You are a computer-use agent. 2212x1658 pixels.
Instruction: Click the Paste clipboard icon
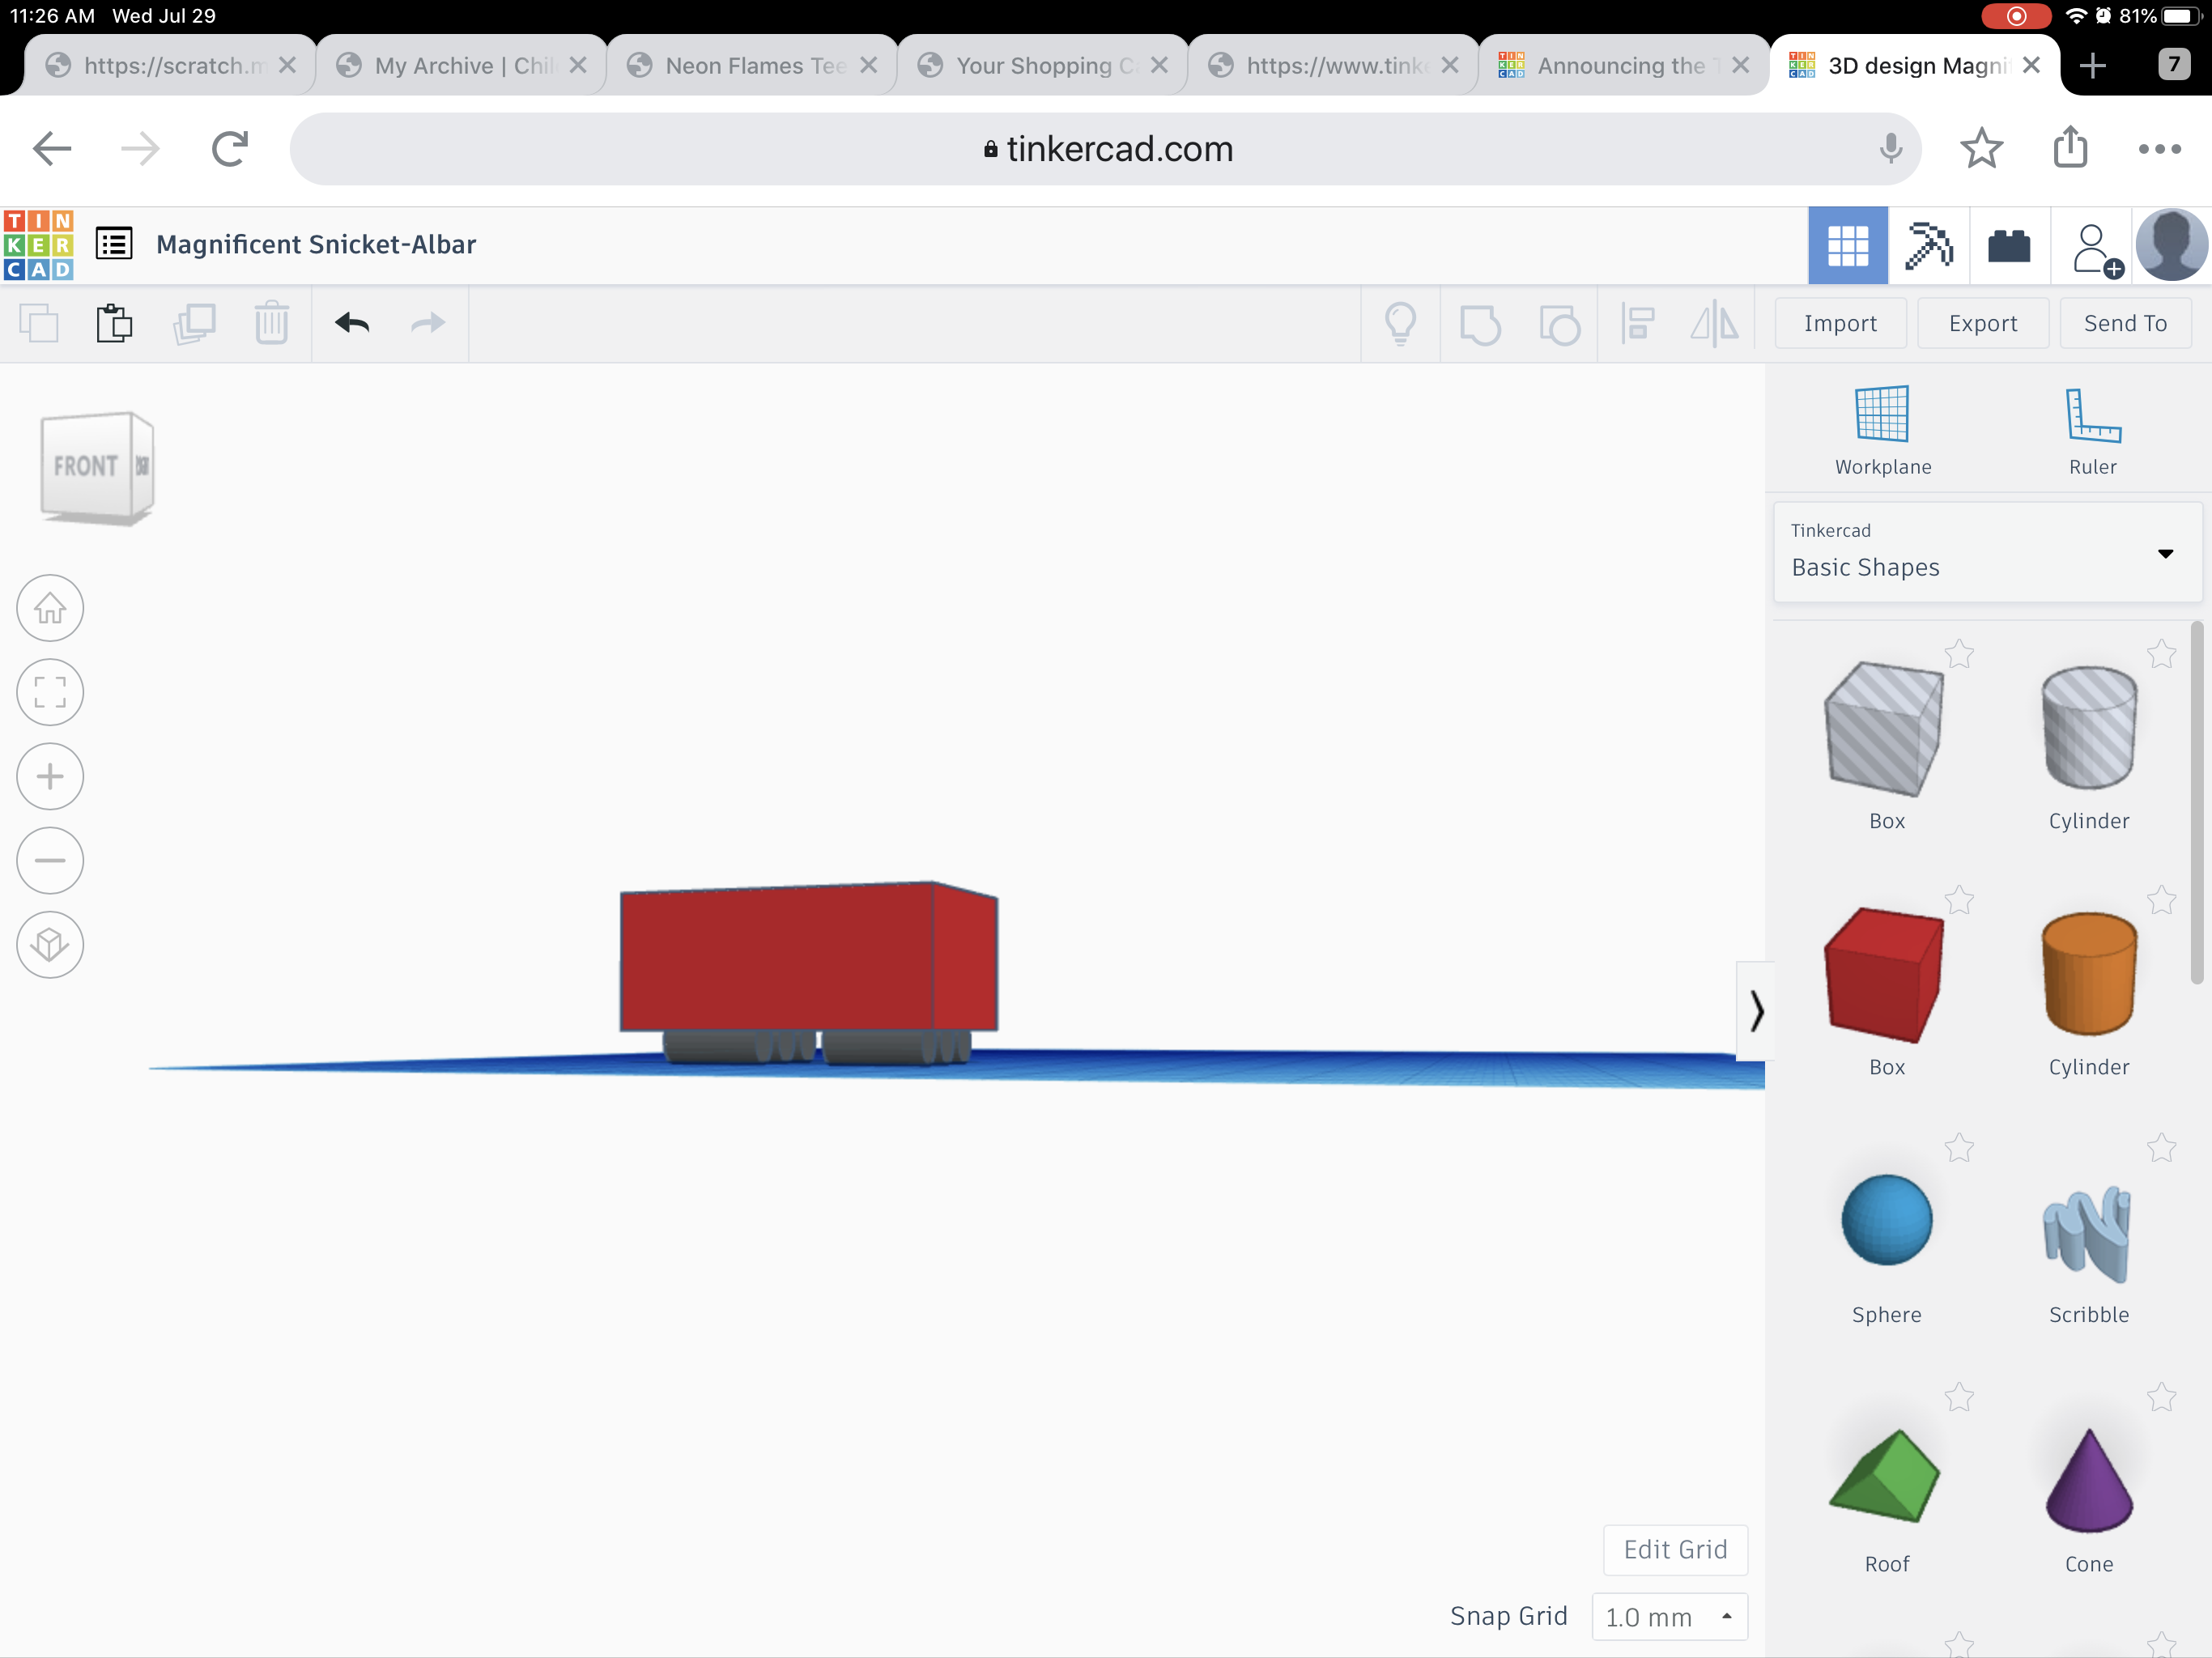[115, 324]
